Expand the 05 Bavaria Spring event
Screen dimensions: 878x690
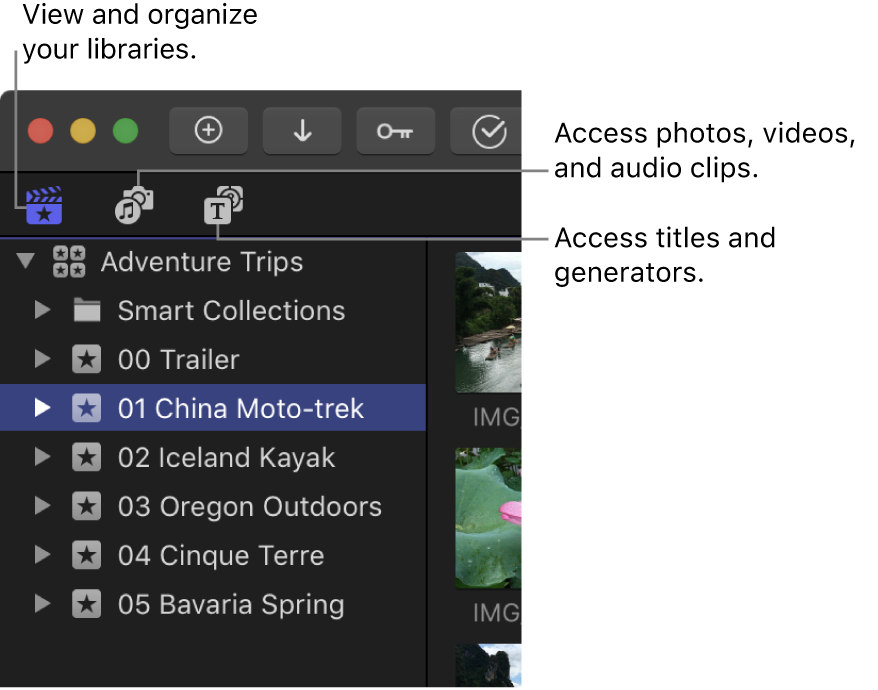41,604
